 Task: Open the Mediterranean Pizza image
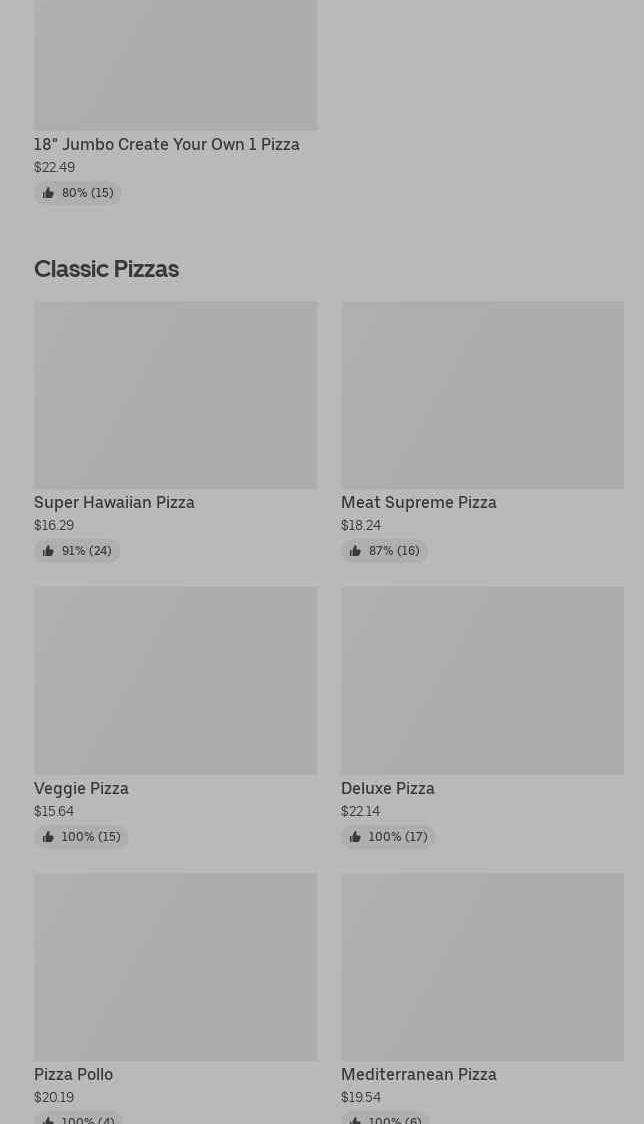[482, 966]
